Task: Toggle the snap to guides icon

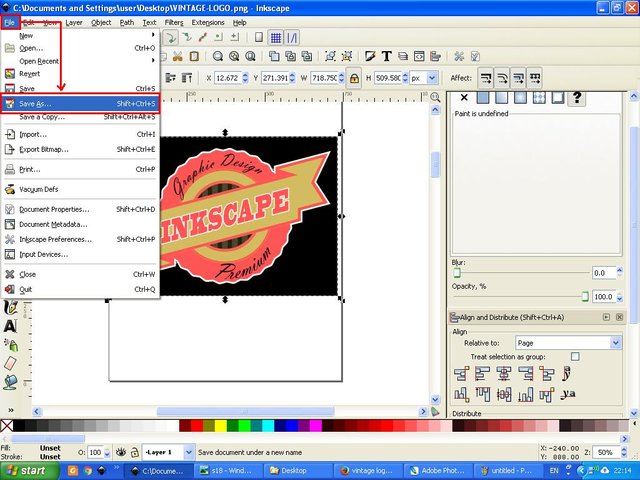Action: (292, 38)
